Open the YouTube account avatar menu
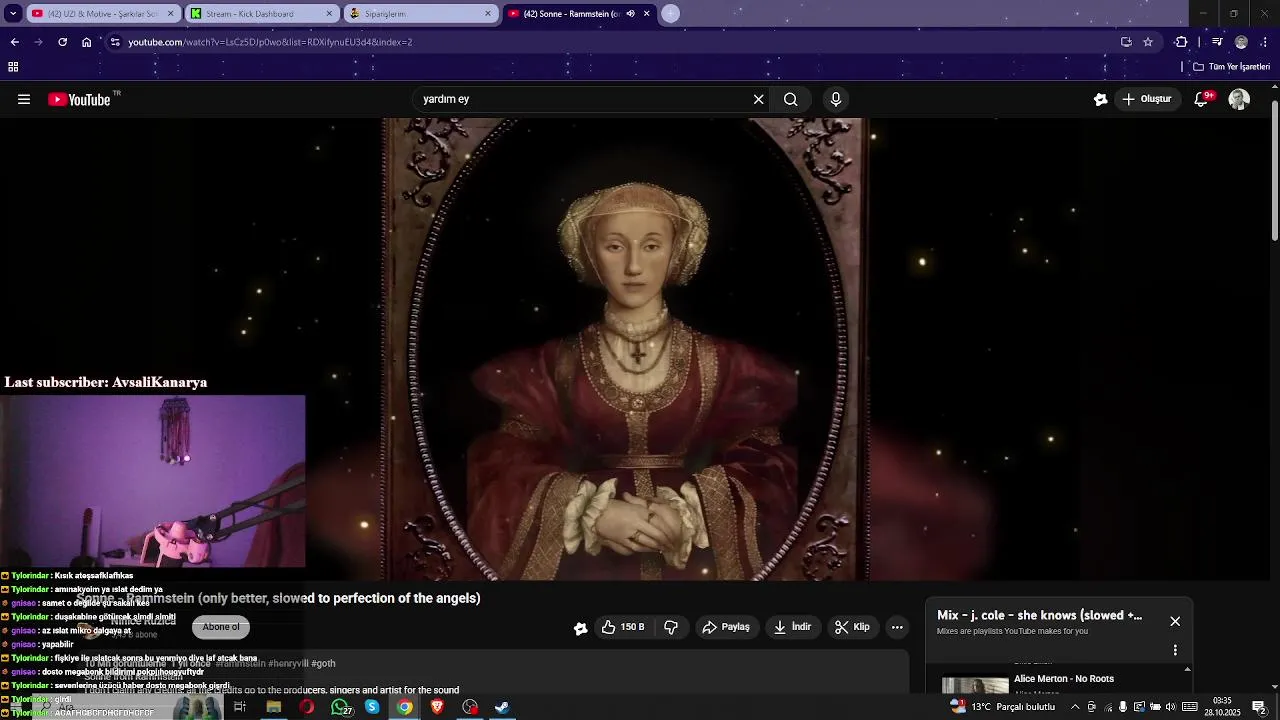Viewport: 1280px width, 720px height. pos(1239,99)
